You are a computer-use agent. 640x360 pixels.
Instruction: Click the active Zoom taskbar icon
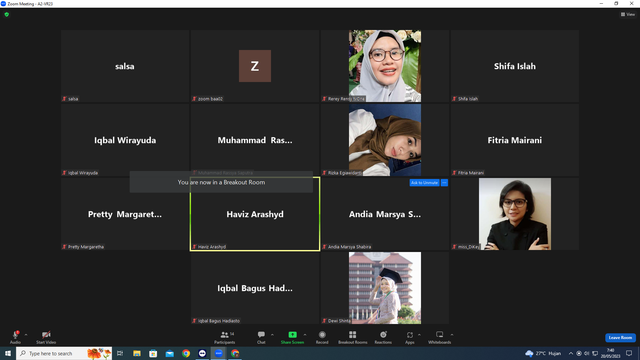point(219,353)
